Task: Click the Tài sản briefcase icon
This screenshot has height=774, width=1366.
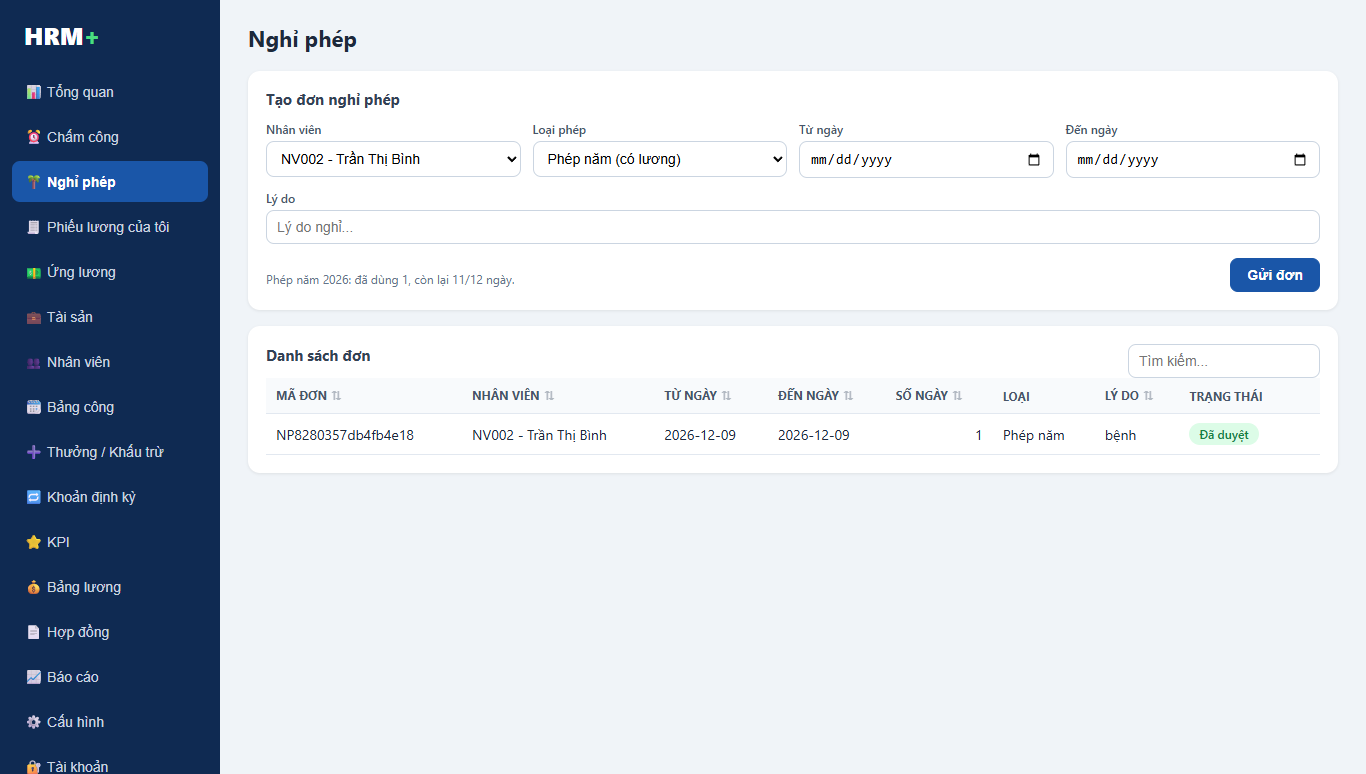Action: pos(34,317)
